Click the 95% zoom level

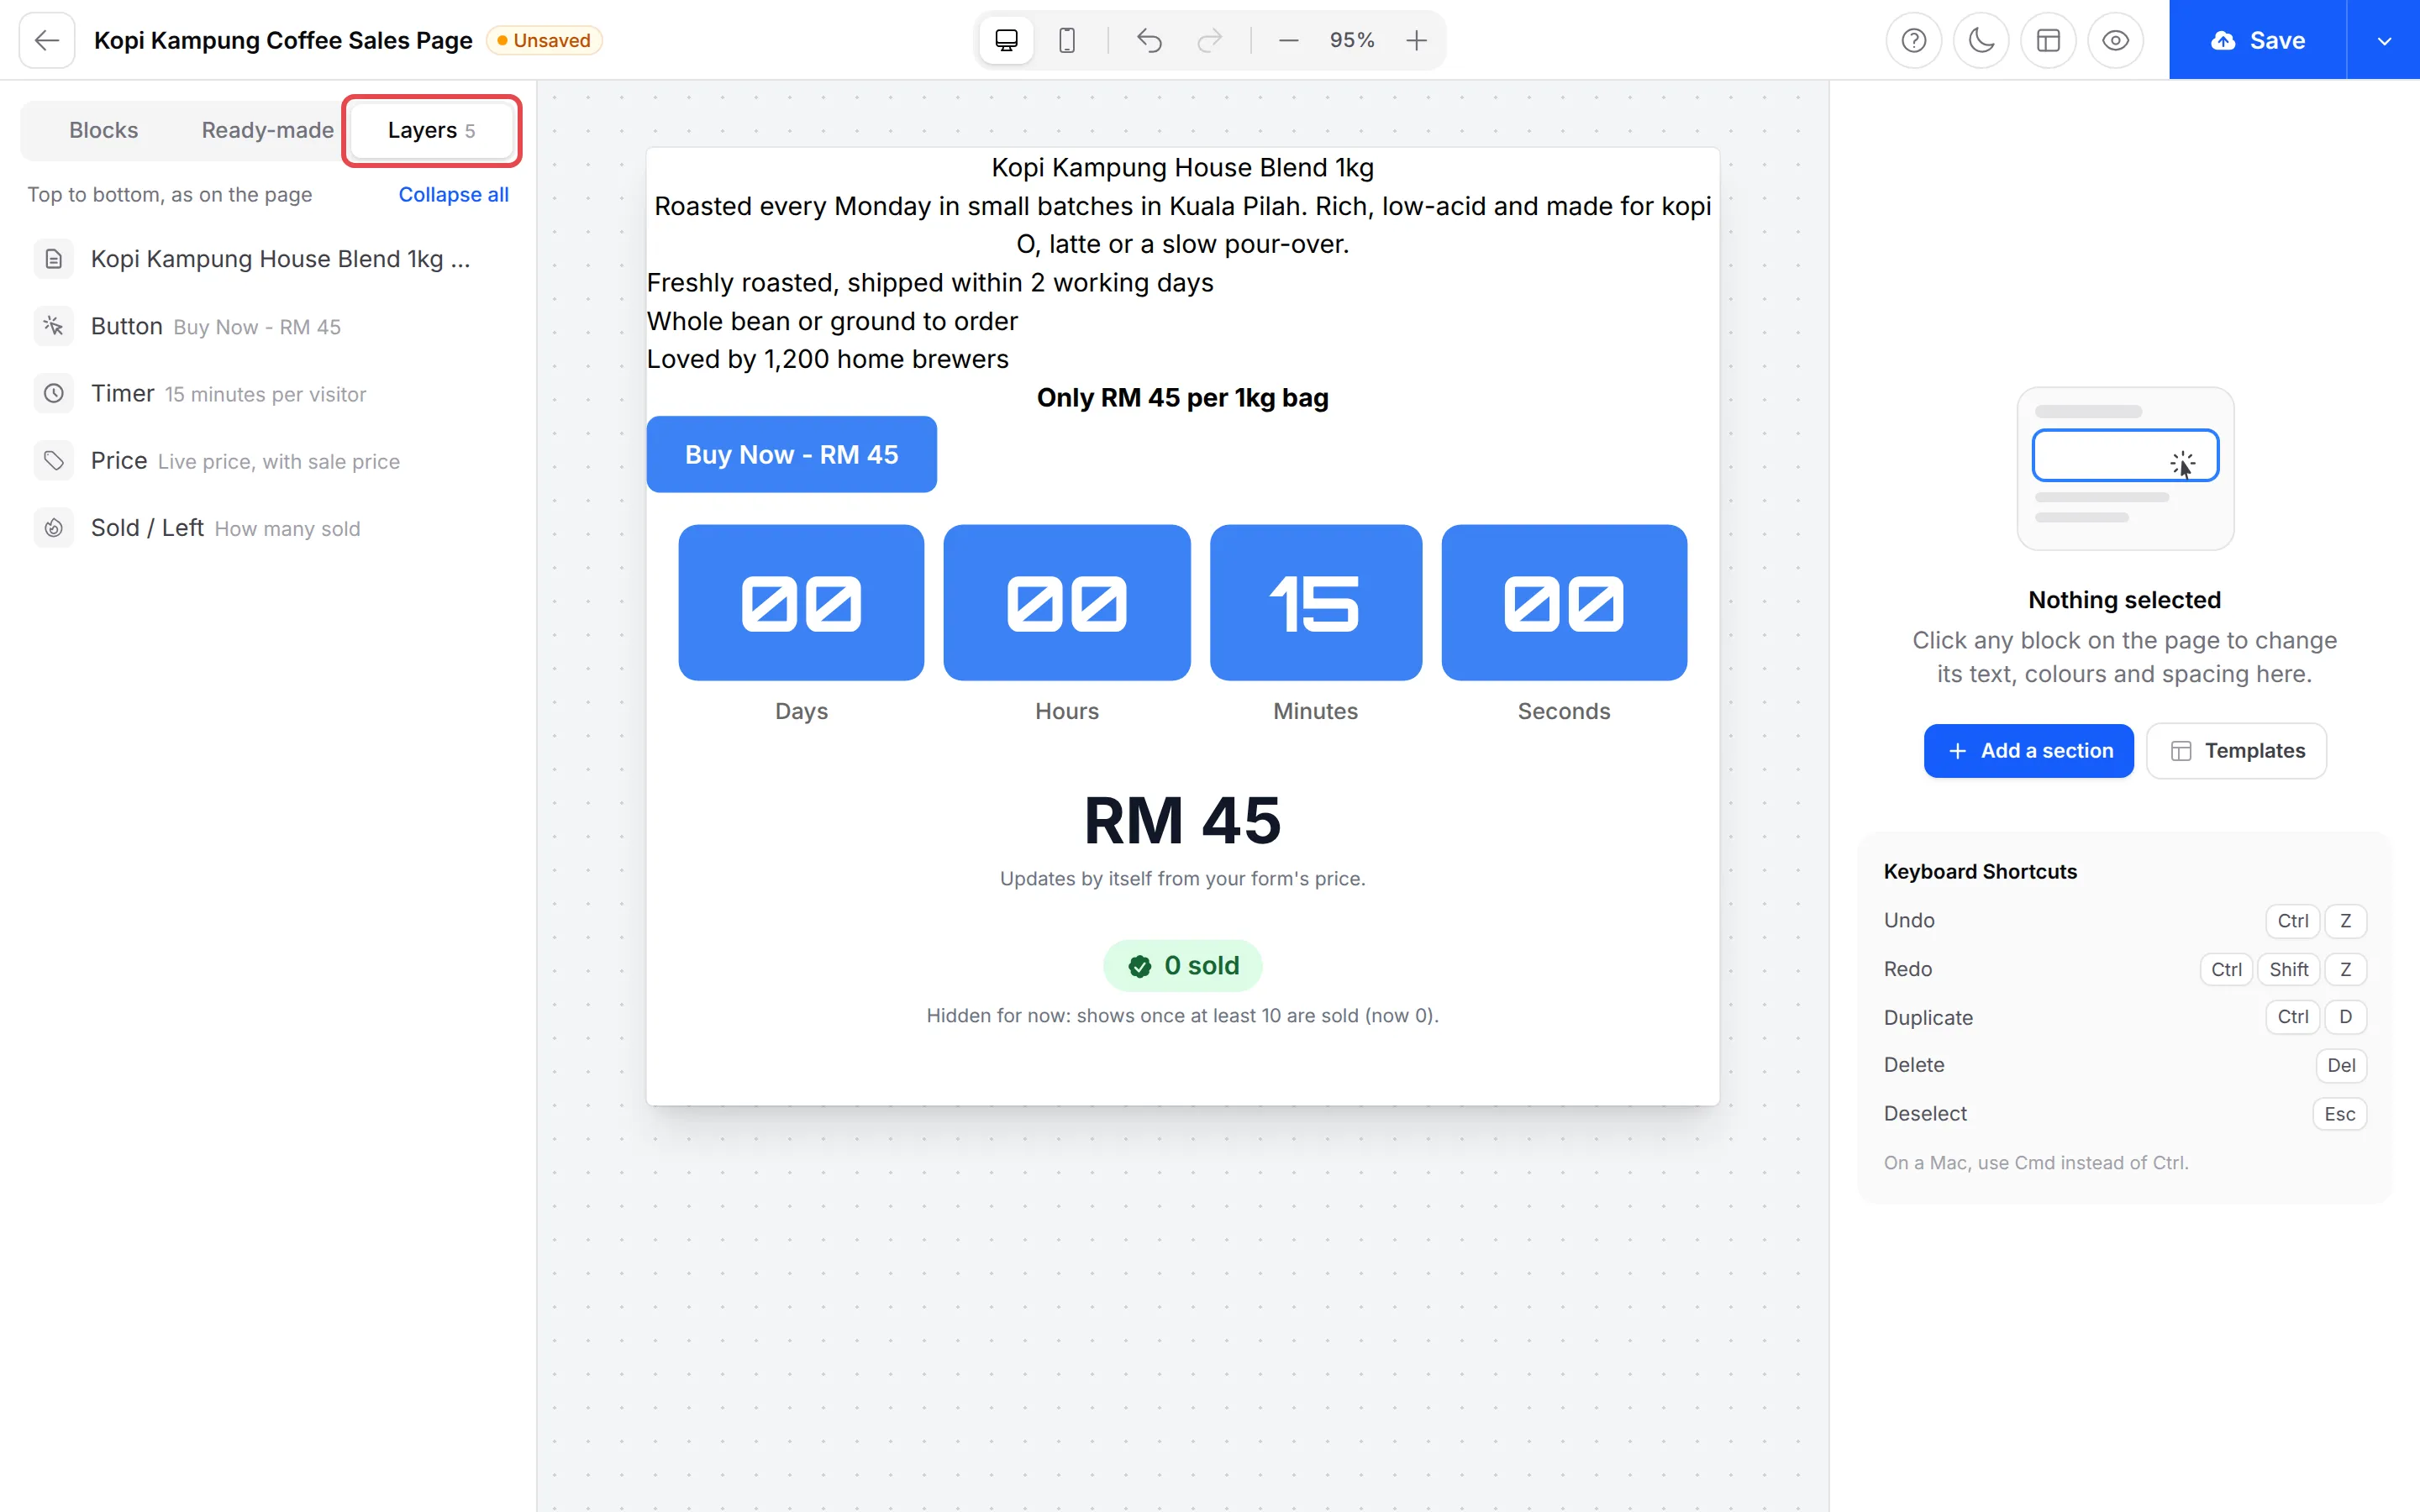point(1352,40)
